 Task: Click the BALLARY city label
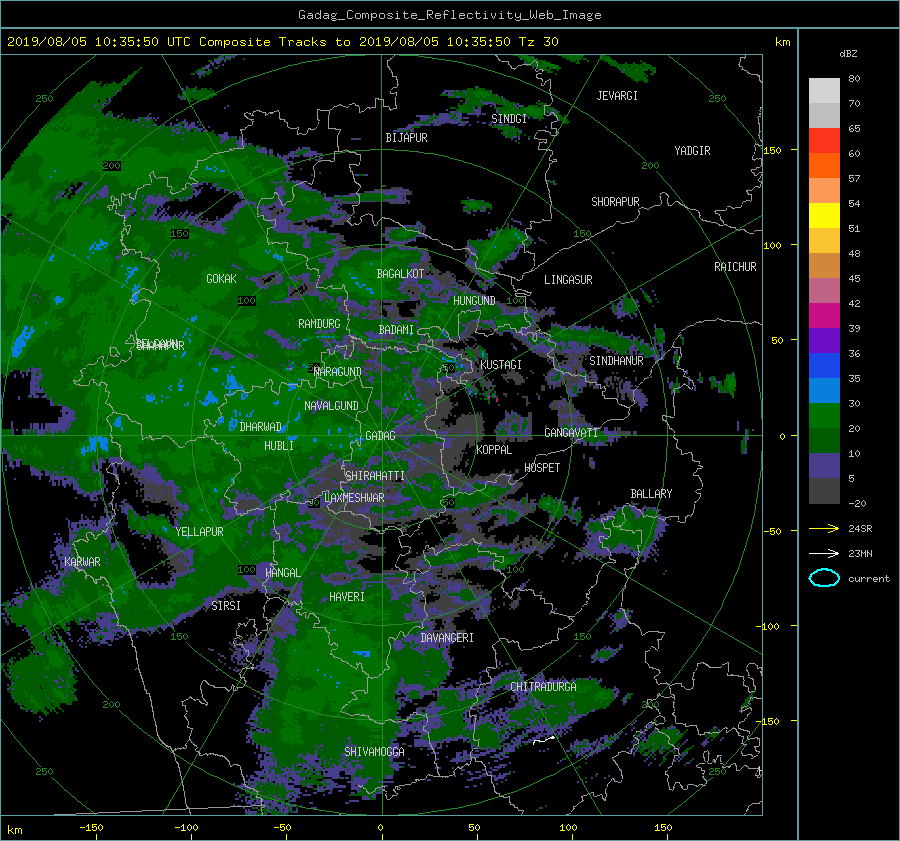click(651, 494)
